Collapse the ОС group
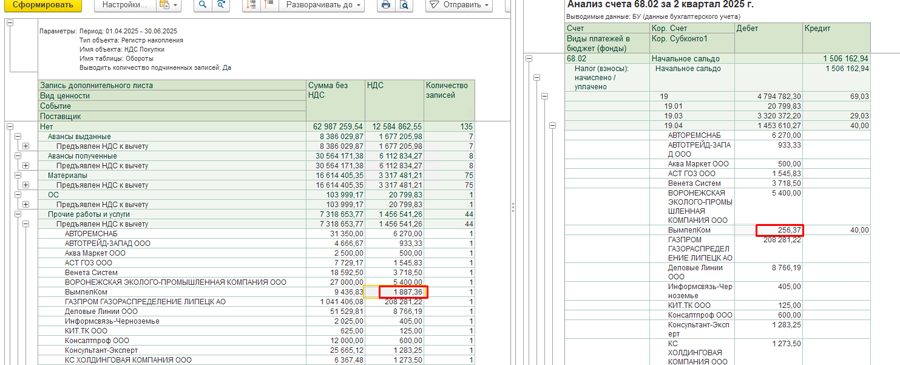Screen dimensions: 900x365 (x=18, y=195)
